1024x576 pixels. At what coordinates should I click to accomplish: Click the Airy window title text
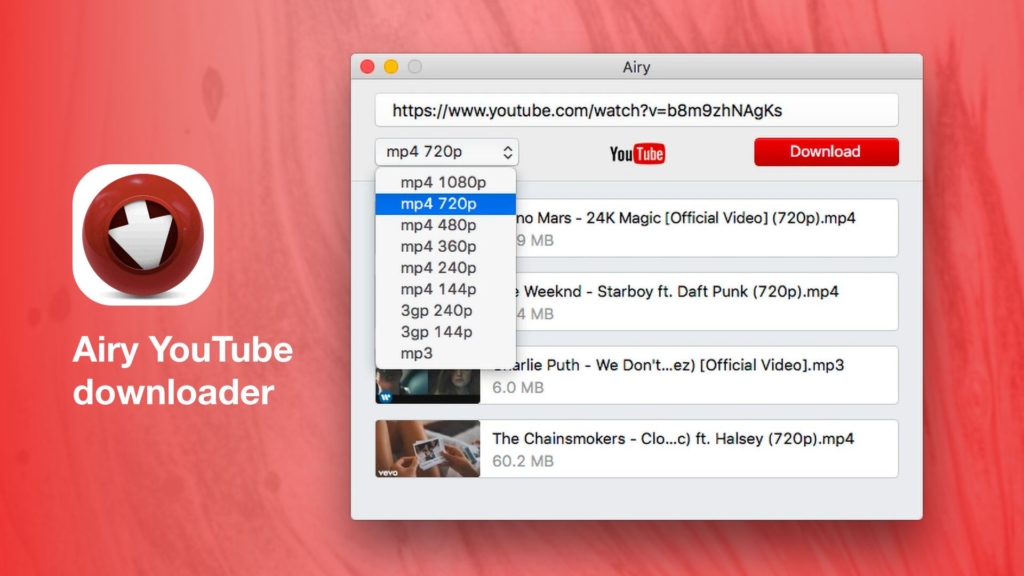point(636,67)
